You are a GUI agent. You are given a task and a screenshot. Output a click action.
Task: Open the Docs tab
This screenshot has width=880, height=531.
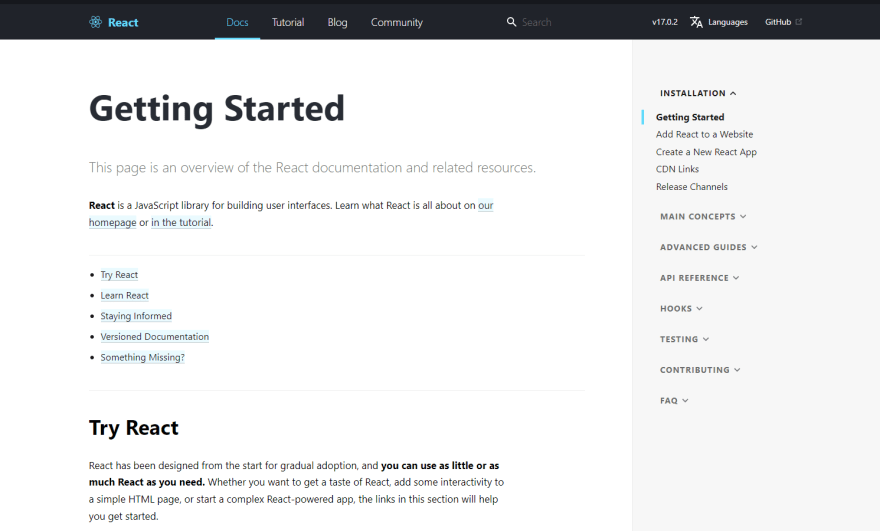click(237, 22)
